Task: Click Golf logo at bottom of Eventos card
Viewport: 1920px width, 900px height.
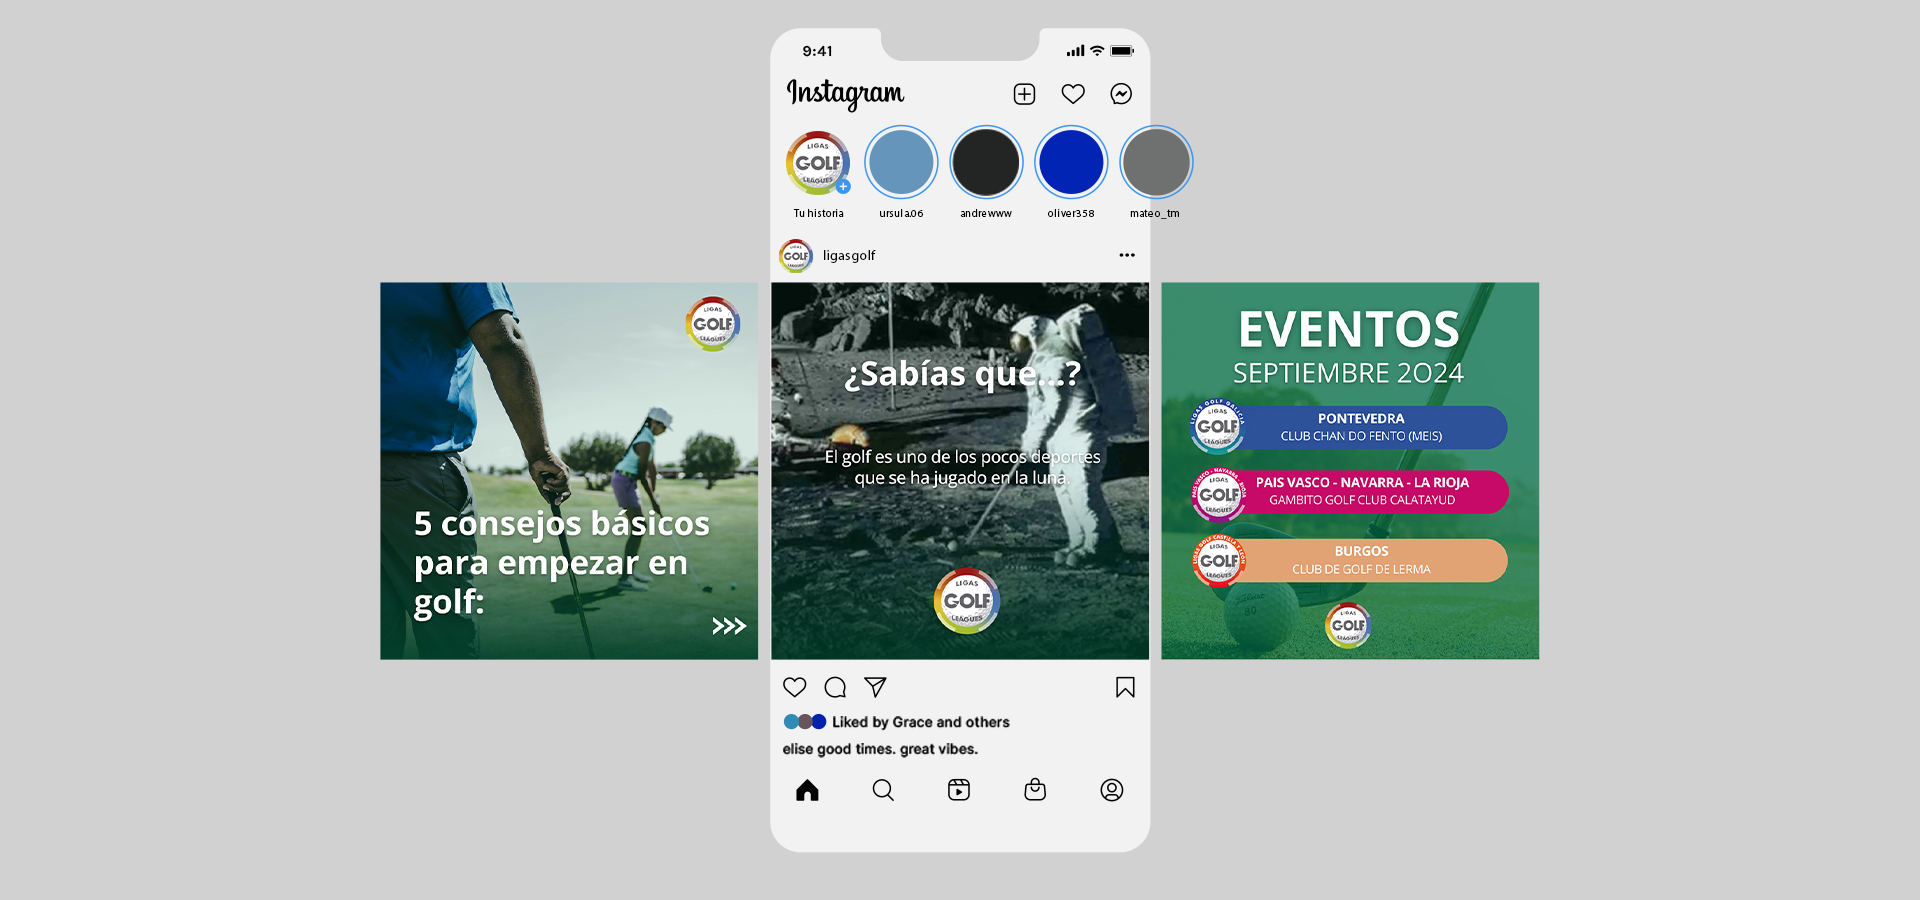Action: (x=1348, y=625)
